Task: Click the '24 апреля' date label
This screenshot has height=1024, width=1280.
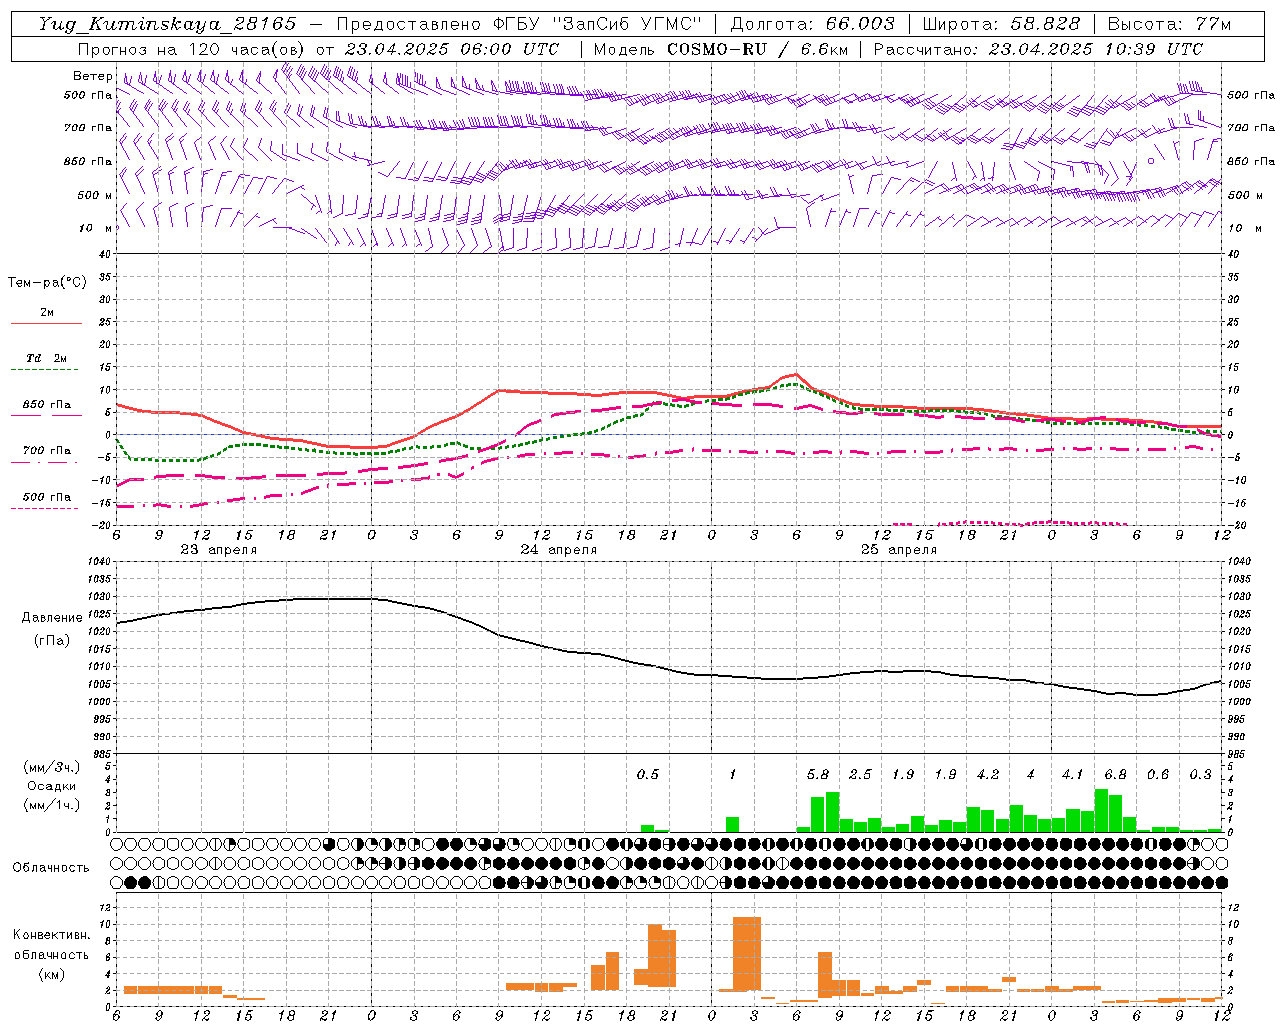Action: 559,550
